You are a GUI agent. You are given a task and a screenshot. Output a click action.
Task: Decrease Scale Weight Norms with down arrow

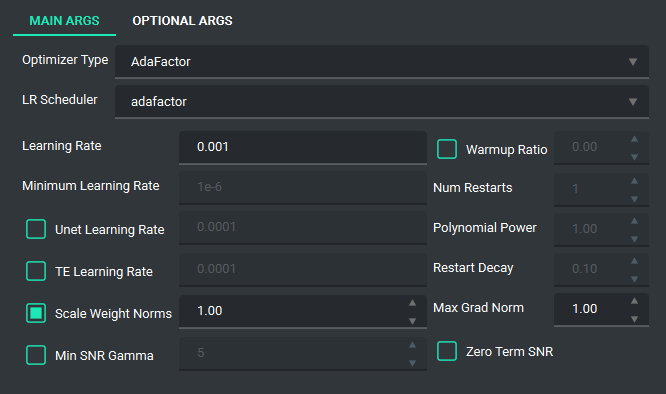click(x=412, y=321)
